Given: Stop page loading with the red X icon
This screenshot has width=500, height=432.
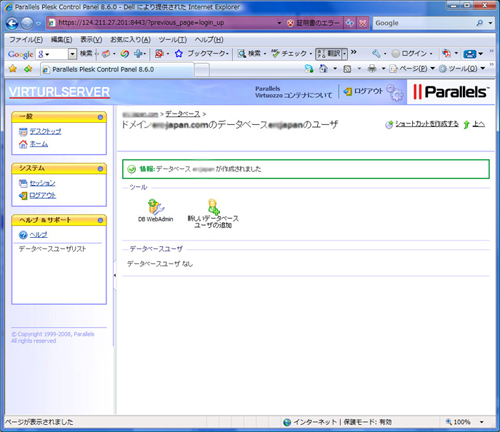Looking at the screenshot, I should pyautogui.click(x=363, y=23).
